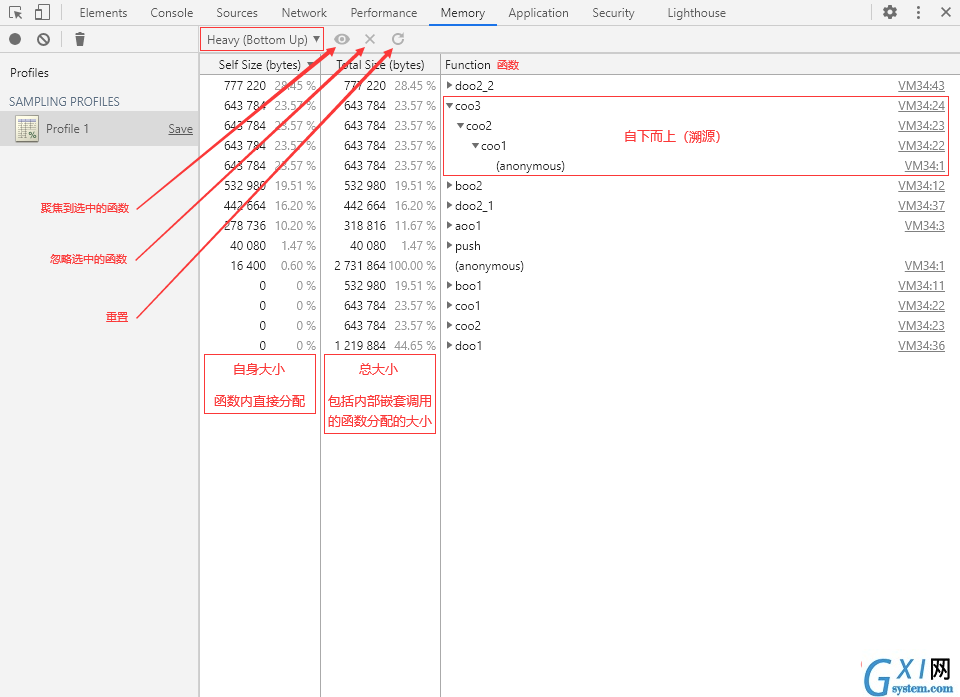Switch to the Security tab
The width and height of the screenshot is (960, 697).
[613, 13]
